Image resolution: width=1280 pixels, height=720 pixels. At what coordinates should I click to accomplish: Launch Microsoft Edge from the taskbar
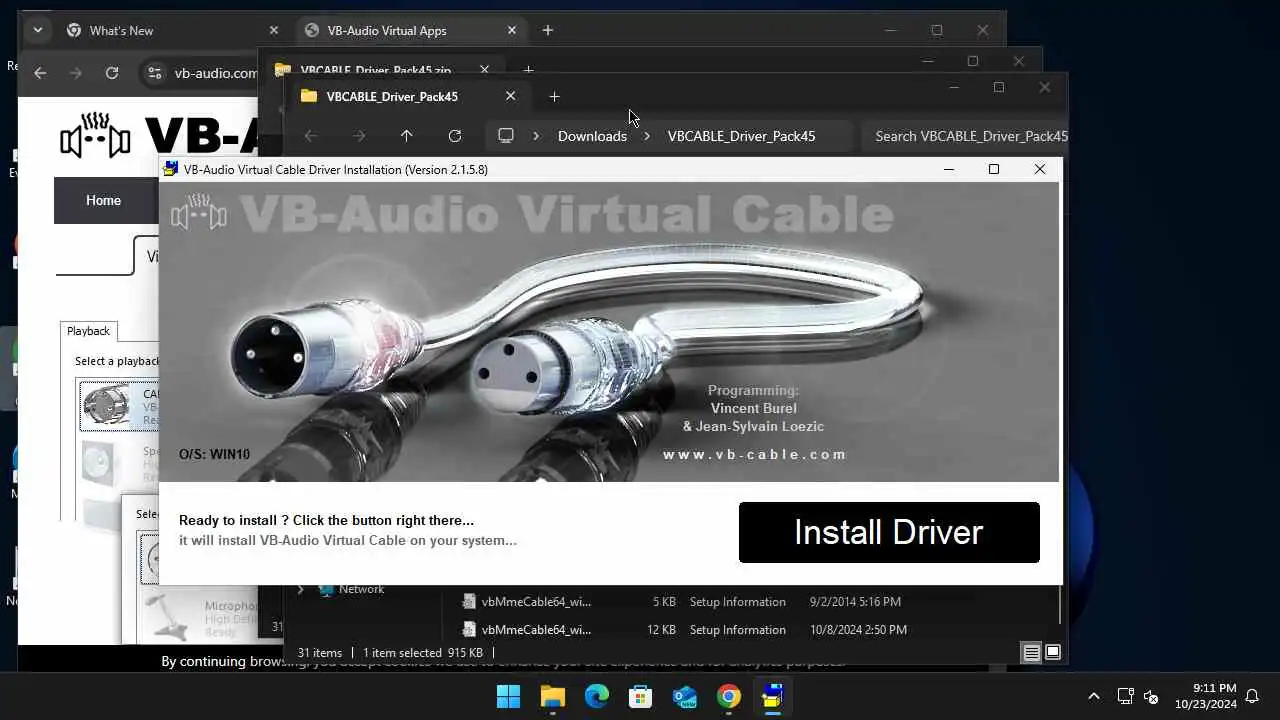[x=596, y=696]
